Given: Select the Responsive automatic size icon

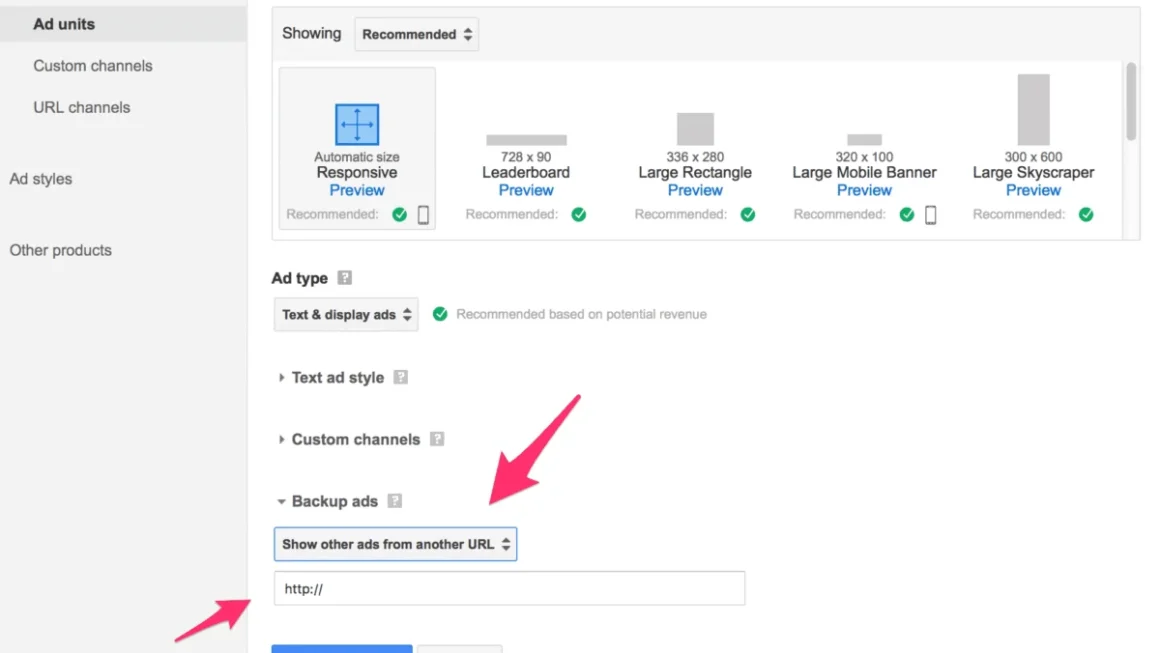Looking at the screenshot, I should pyautogui.click(x=357, y=124).
